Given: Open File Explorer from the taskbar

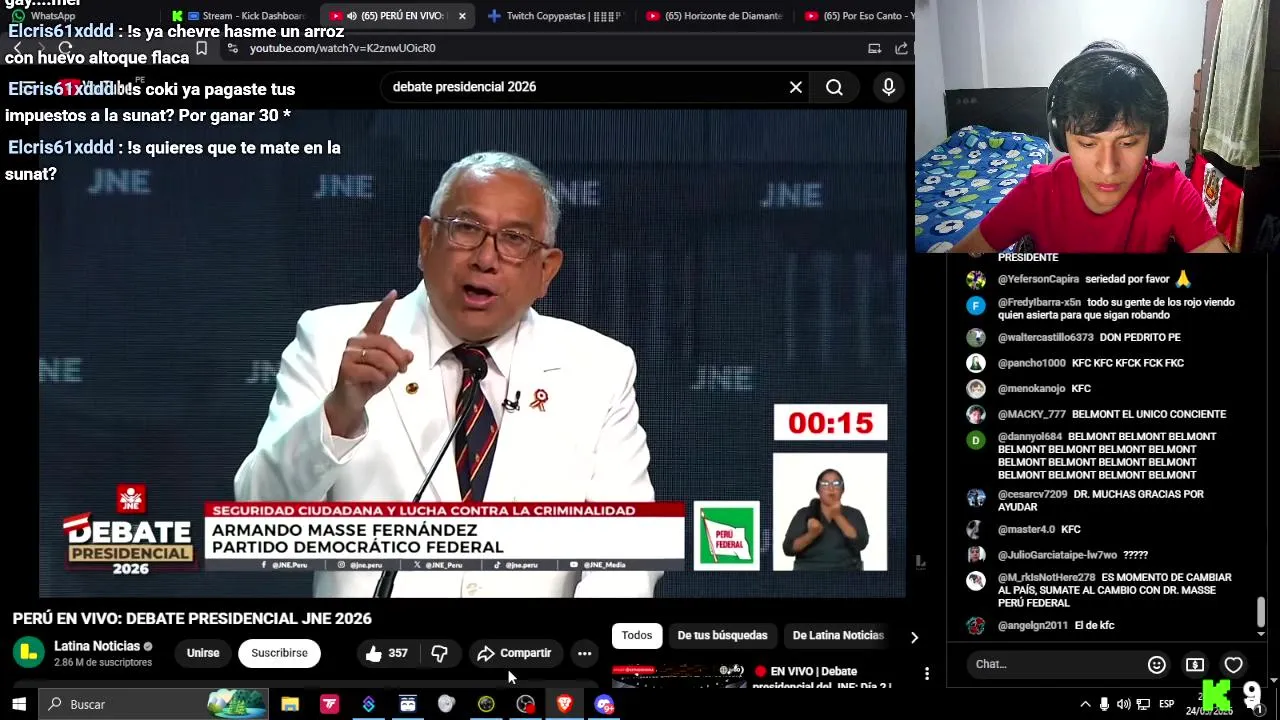Looking at the screenshot, I should point(290,704).
